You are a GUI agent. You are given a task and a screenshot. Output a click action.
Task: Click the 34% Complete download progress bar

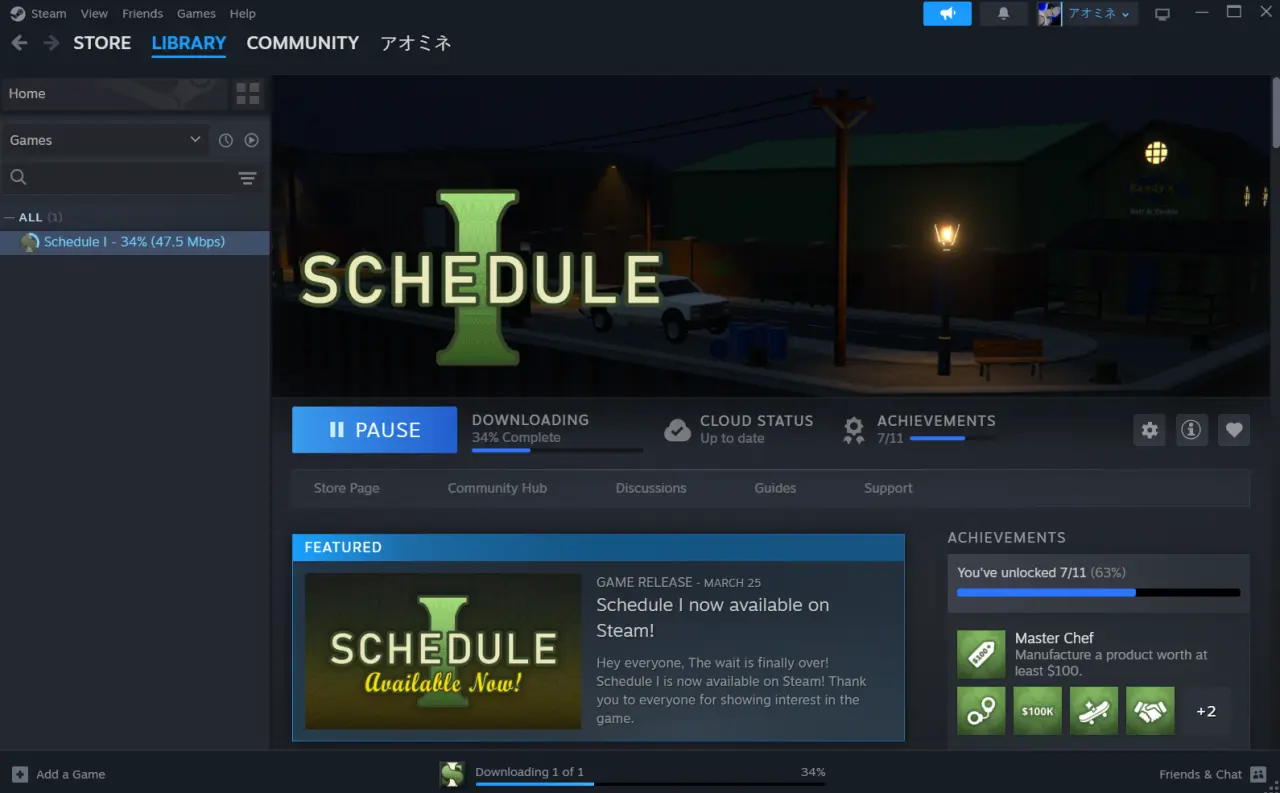557,451
